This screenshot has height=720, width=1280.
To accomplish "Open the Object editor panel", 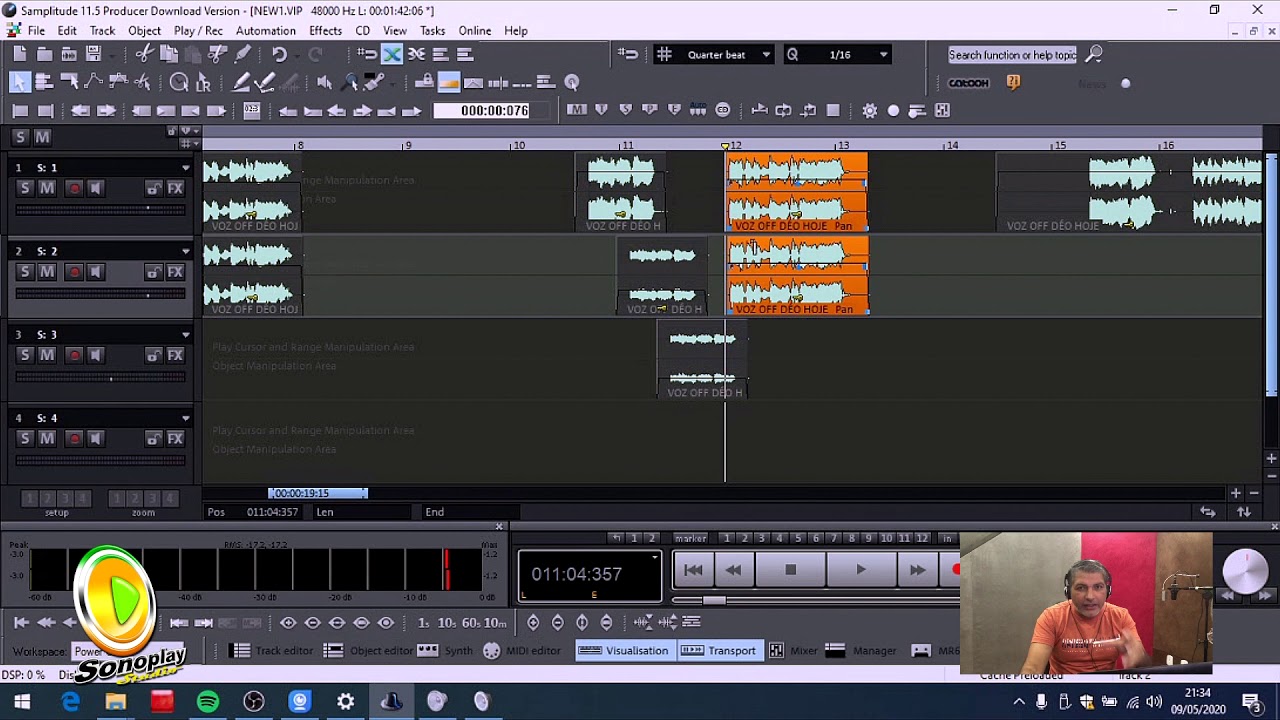I will (x=368, y=650).
